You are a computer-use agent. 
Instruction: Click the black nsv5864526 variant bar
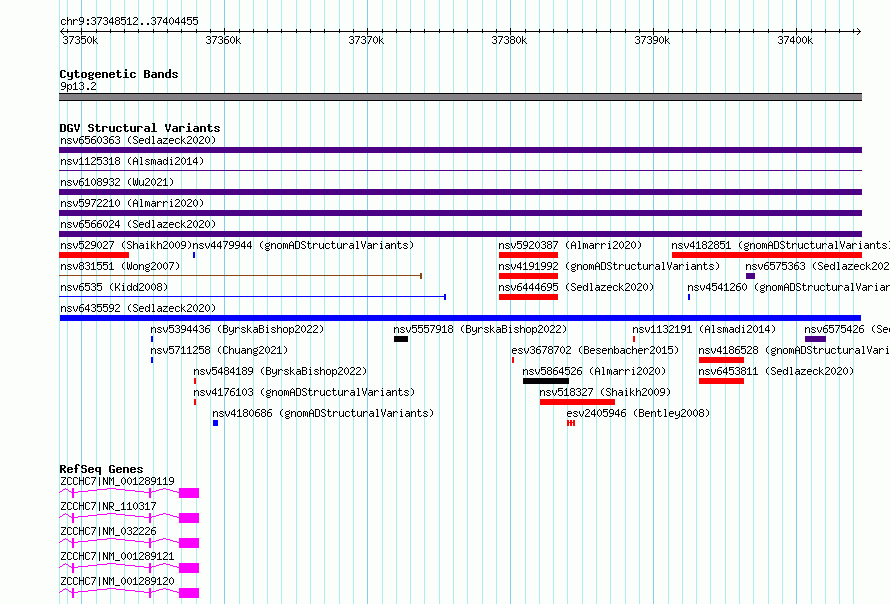point(546,381)
